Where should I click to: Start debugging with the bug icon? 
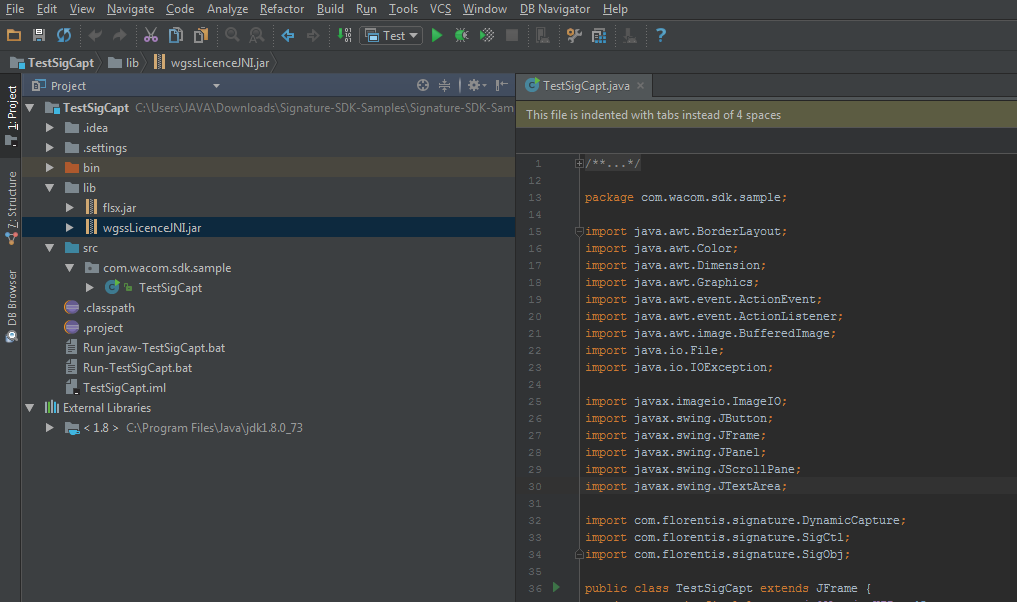[x=461, y=35]
